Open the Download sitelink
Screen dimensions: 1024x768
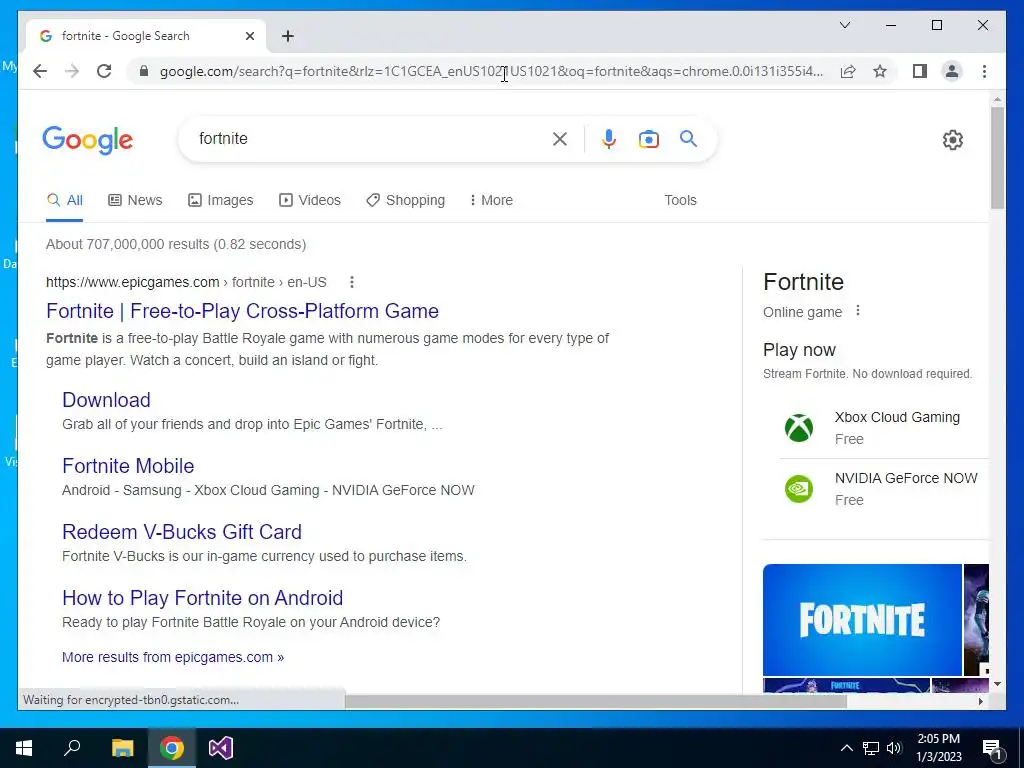(x=106, y=400)
